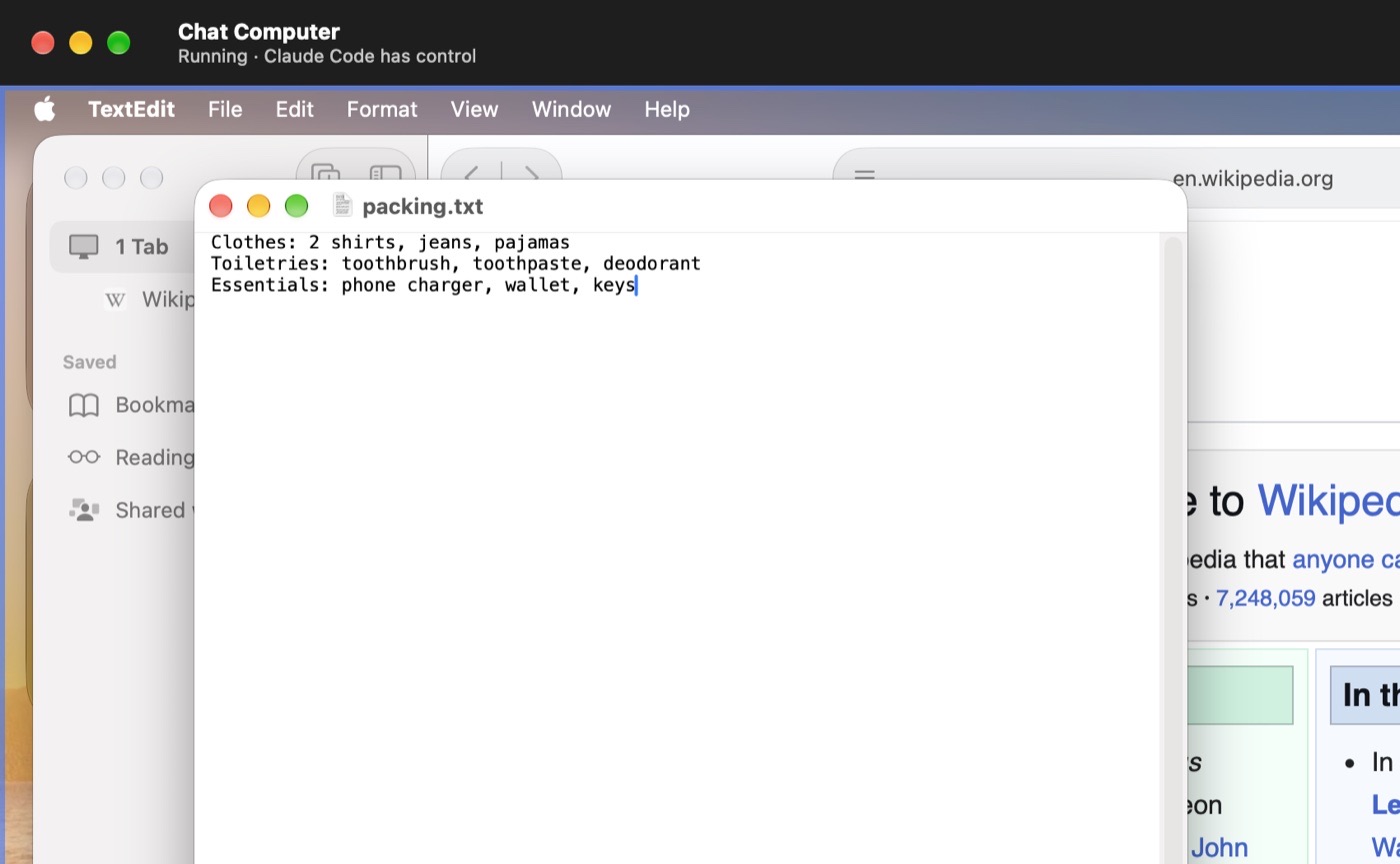Follow the 'anyone can' link on Wikipedia

tap(1346, 559)
